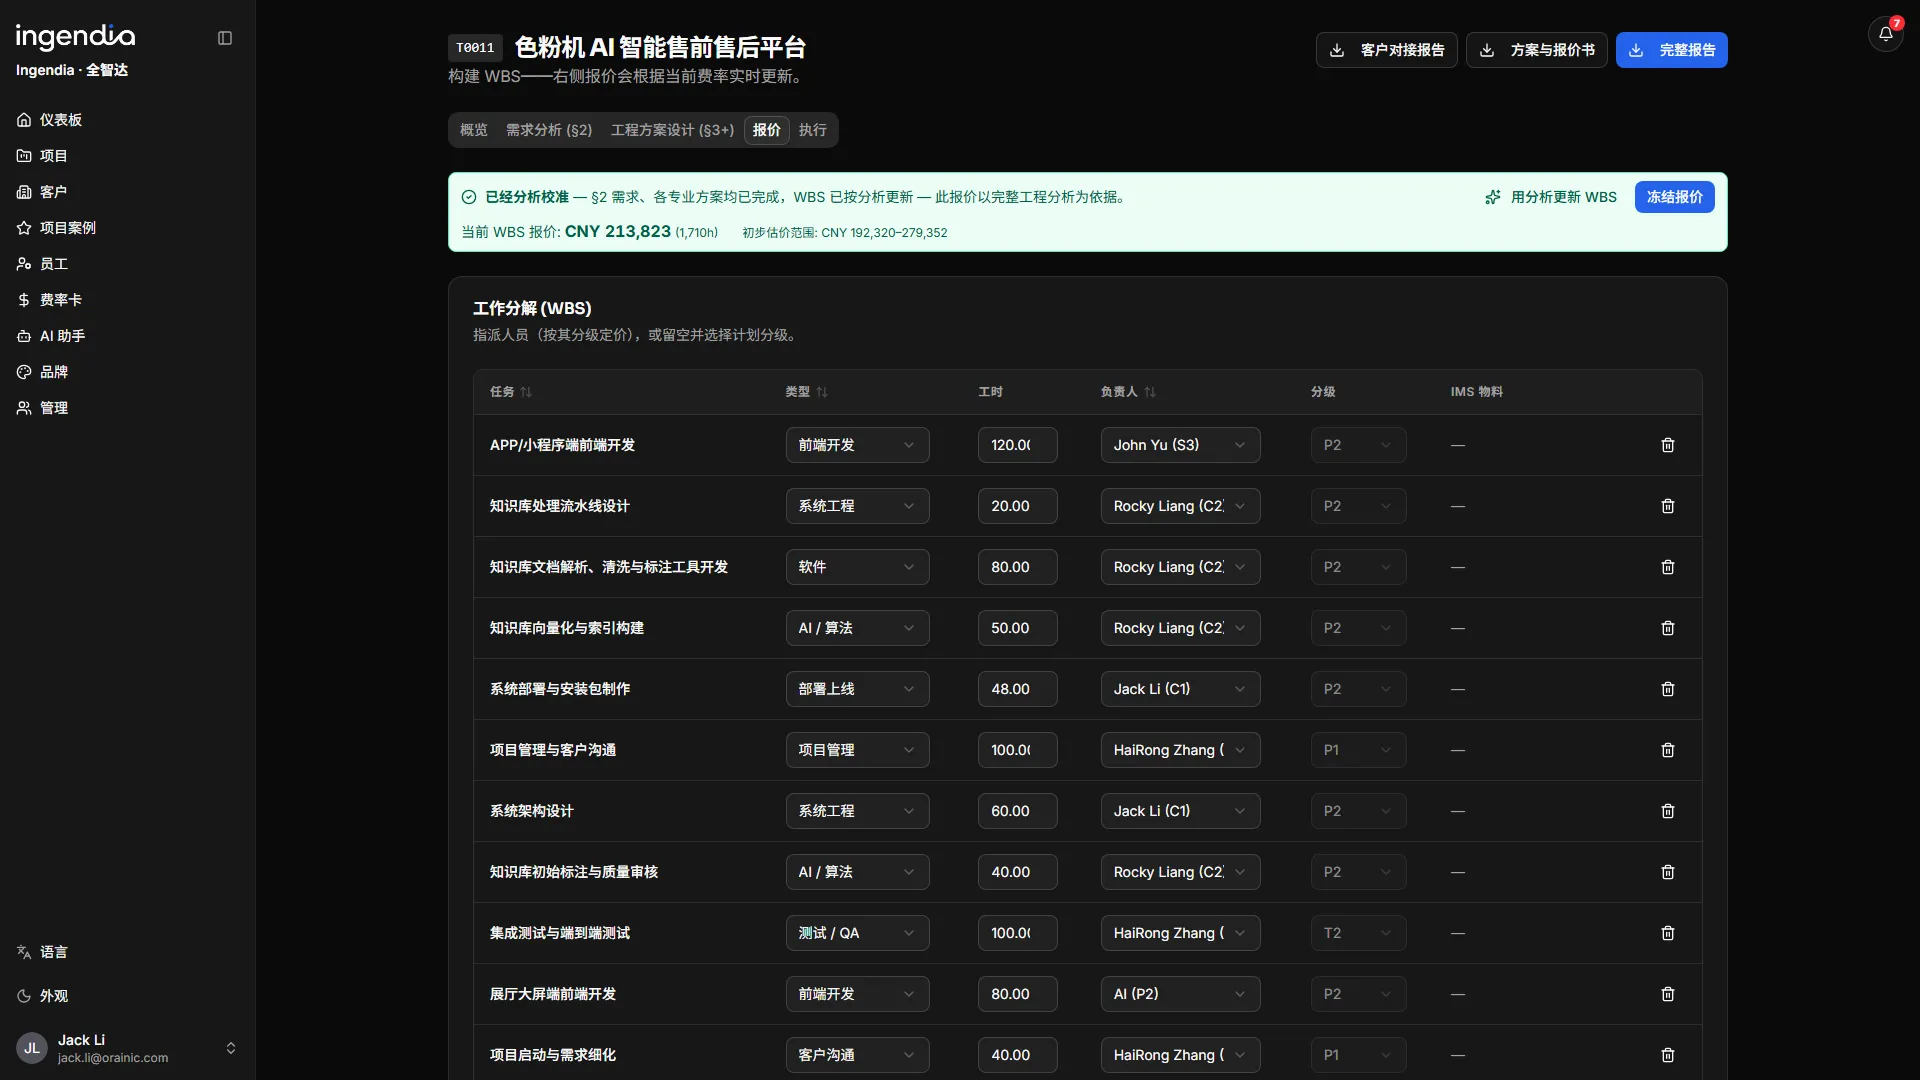Click 用分析更新 WBS
1920x1080 pixels.
pos(1551,197)
